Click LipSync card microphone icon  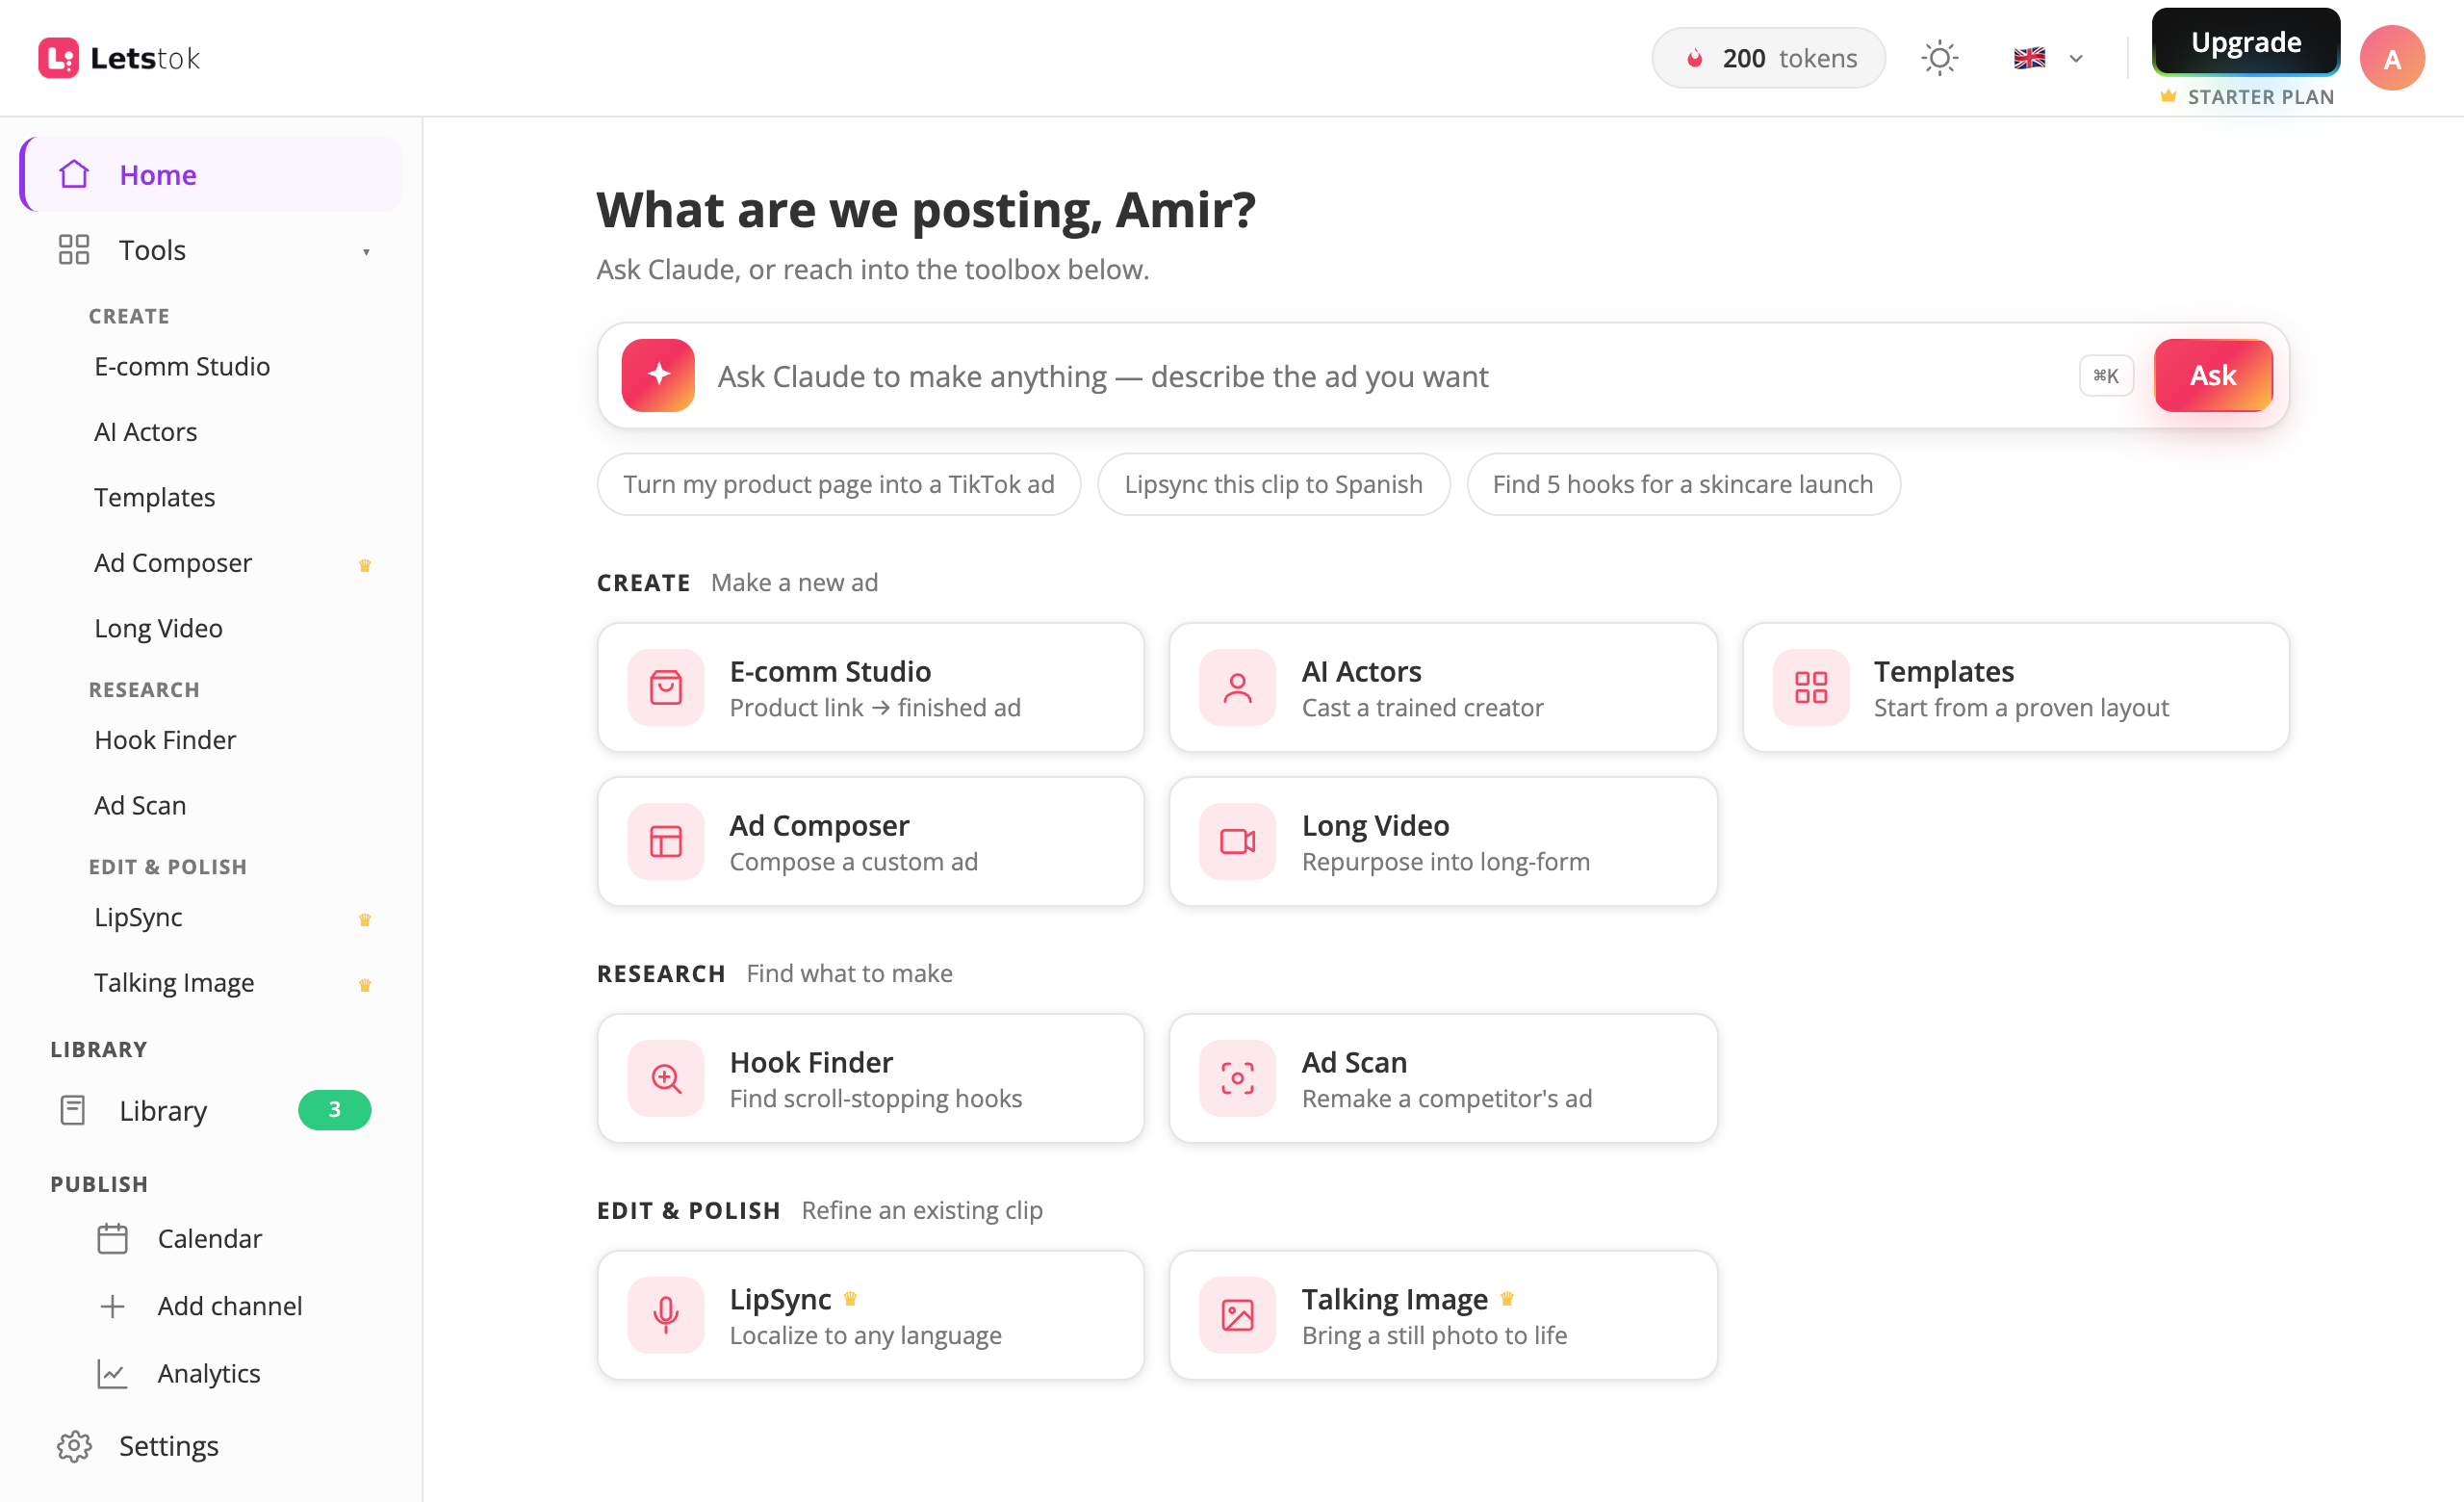(665, 1315)
